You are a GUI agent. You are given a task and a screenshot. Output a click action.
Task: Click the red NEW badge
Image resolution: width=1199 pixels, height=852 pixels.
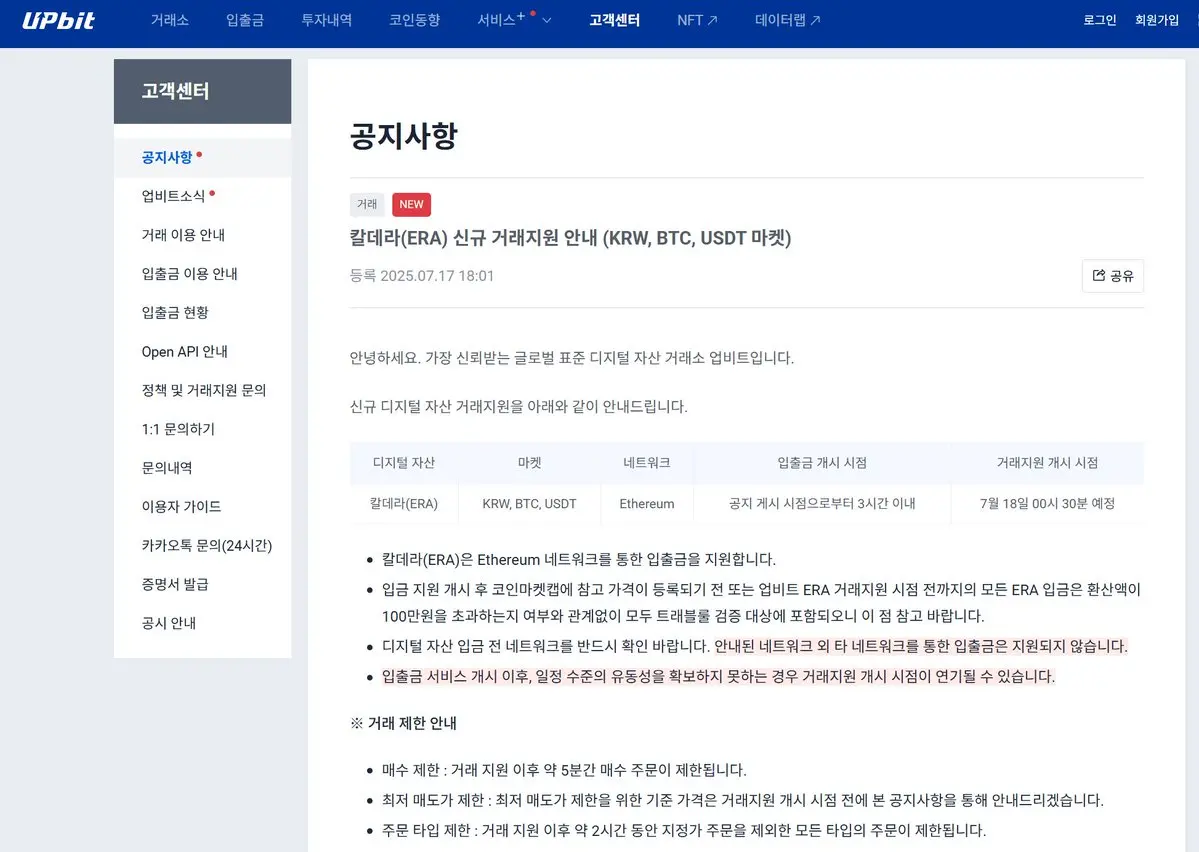pyautogui.click(x=411, y=204)
